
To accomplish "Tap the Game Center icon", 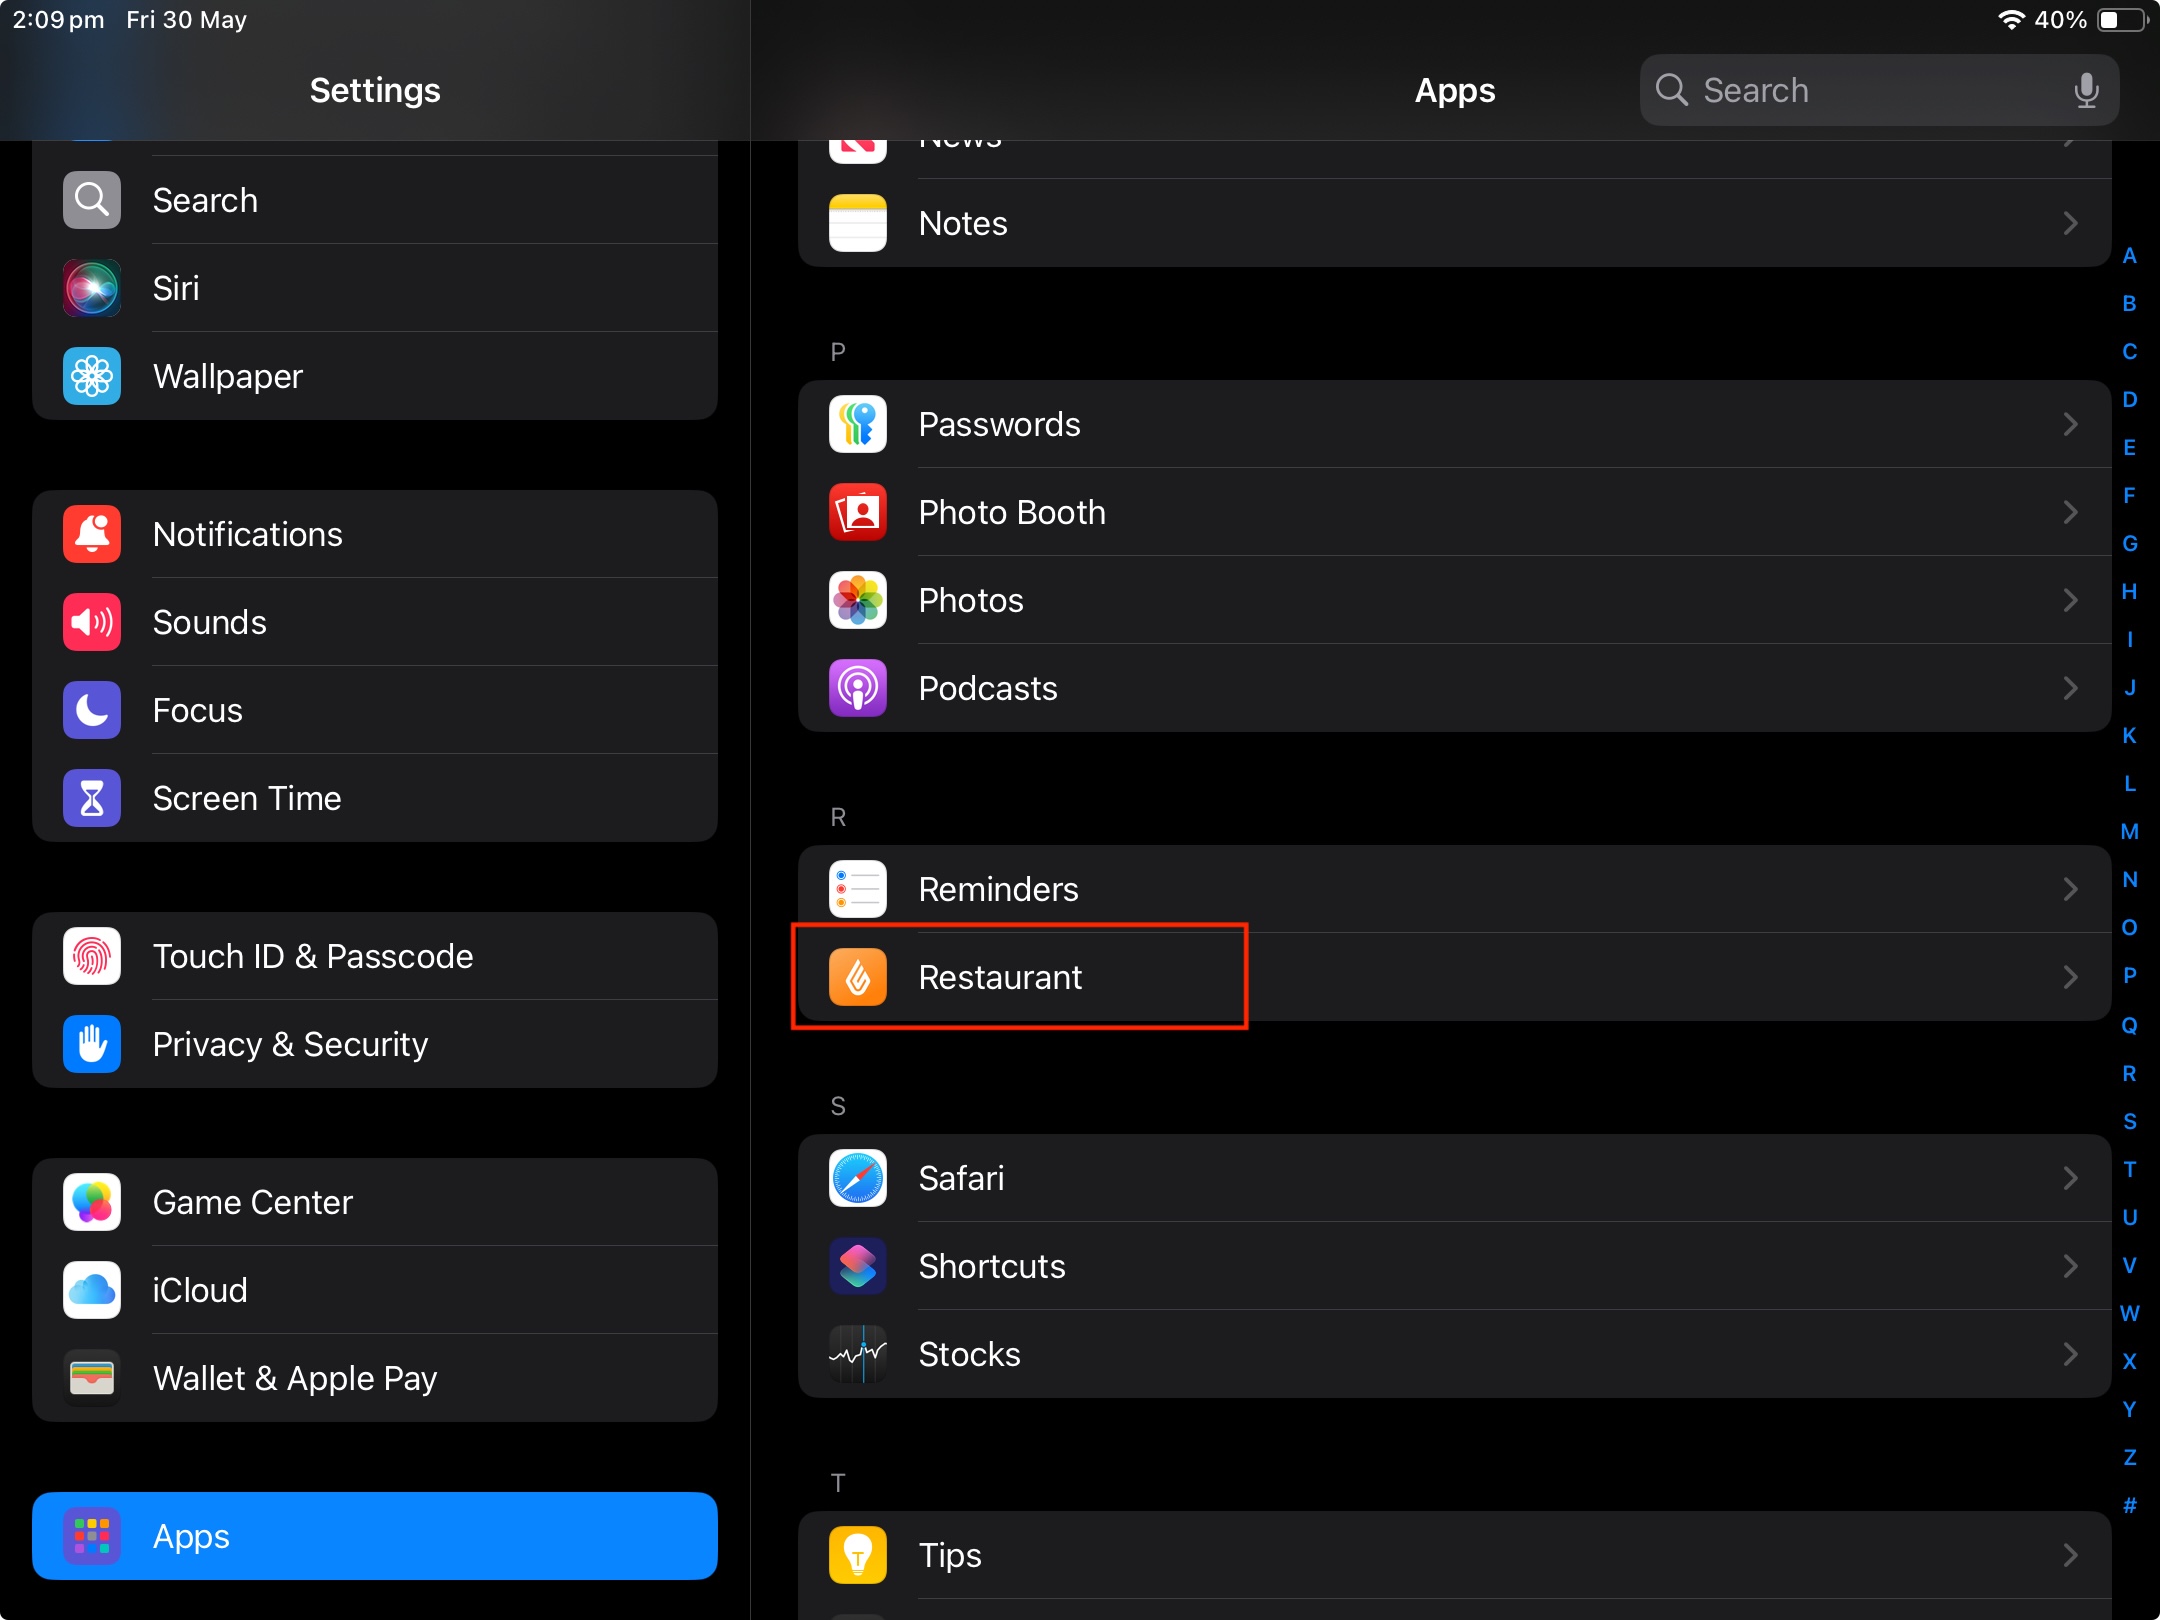I will coord(92,1202).
